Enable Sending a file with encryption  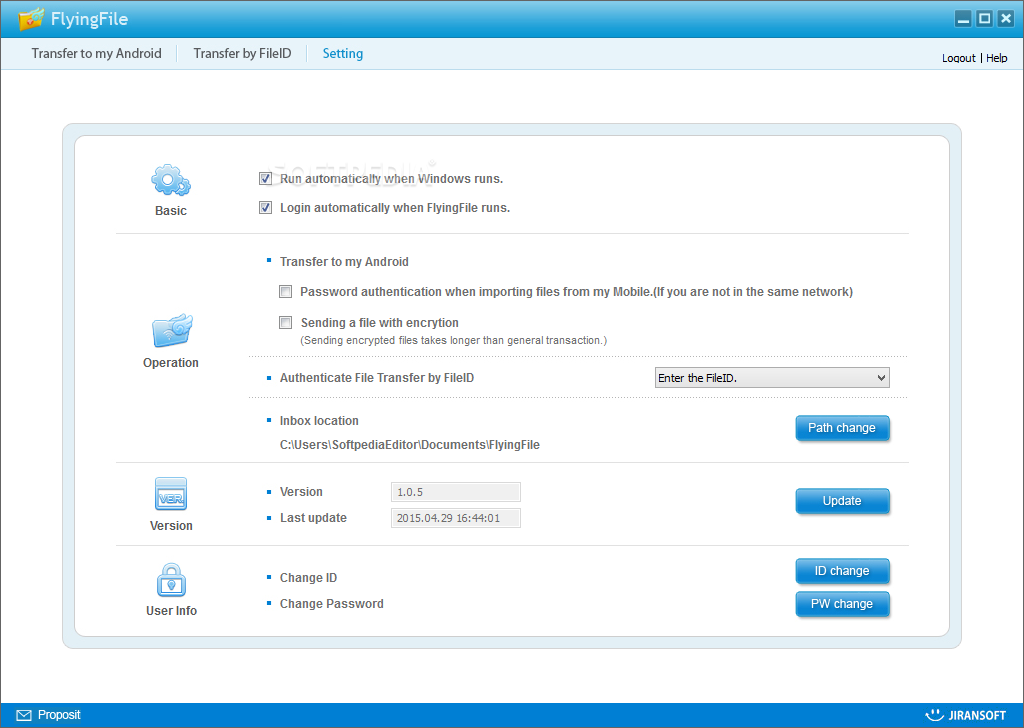point(285,323)
